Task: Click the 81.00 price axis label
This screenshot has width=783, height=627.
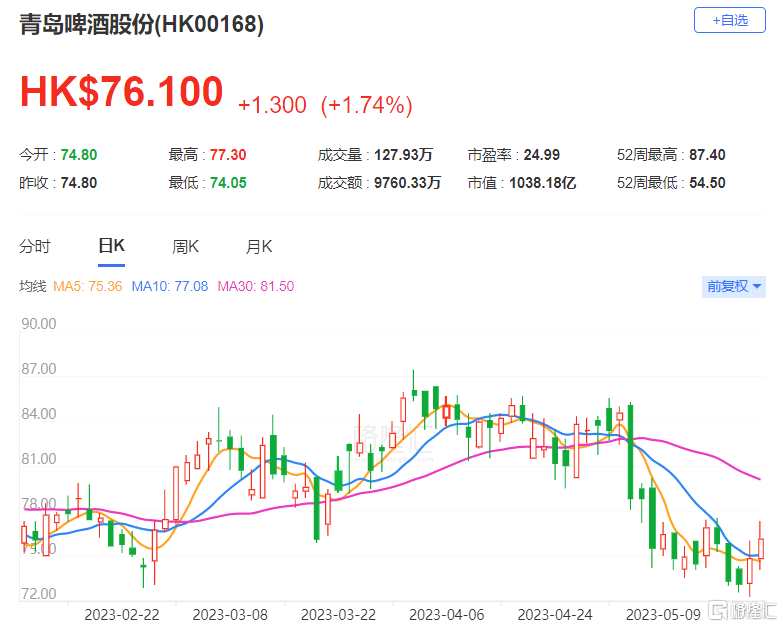Action: click(38, 459)
